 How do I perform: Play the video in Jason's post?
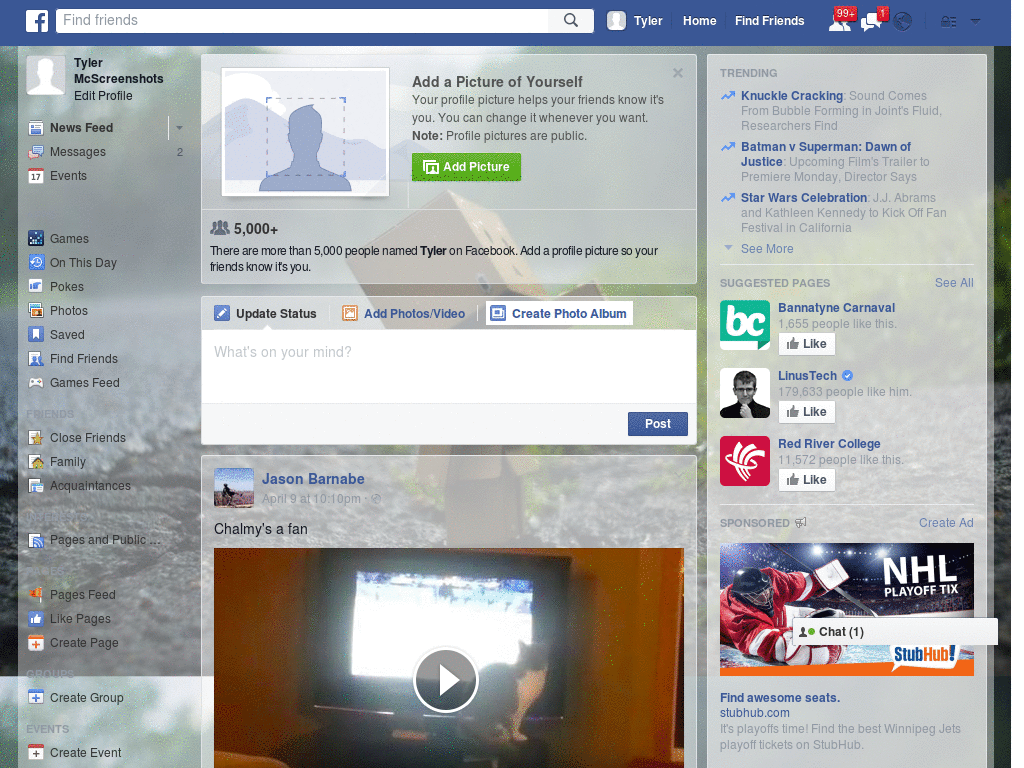coord(446,680)
